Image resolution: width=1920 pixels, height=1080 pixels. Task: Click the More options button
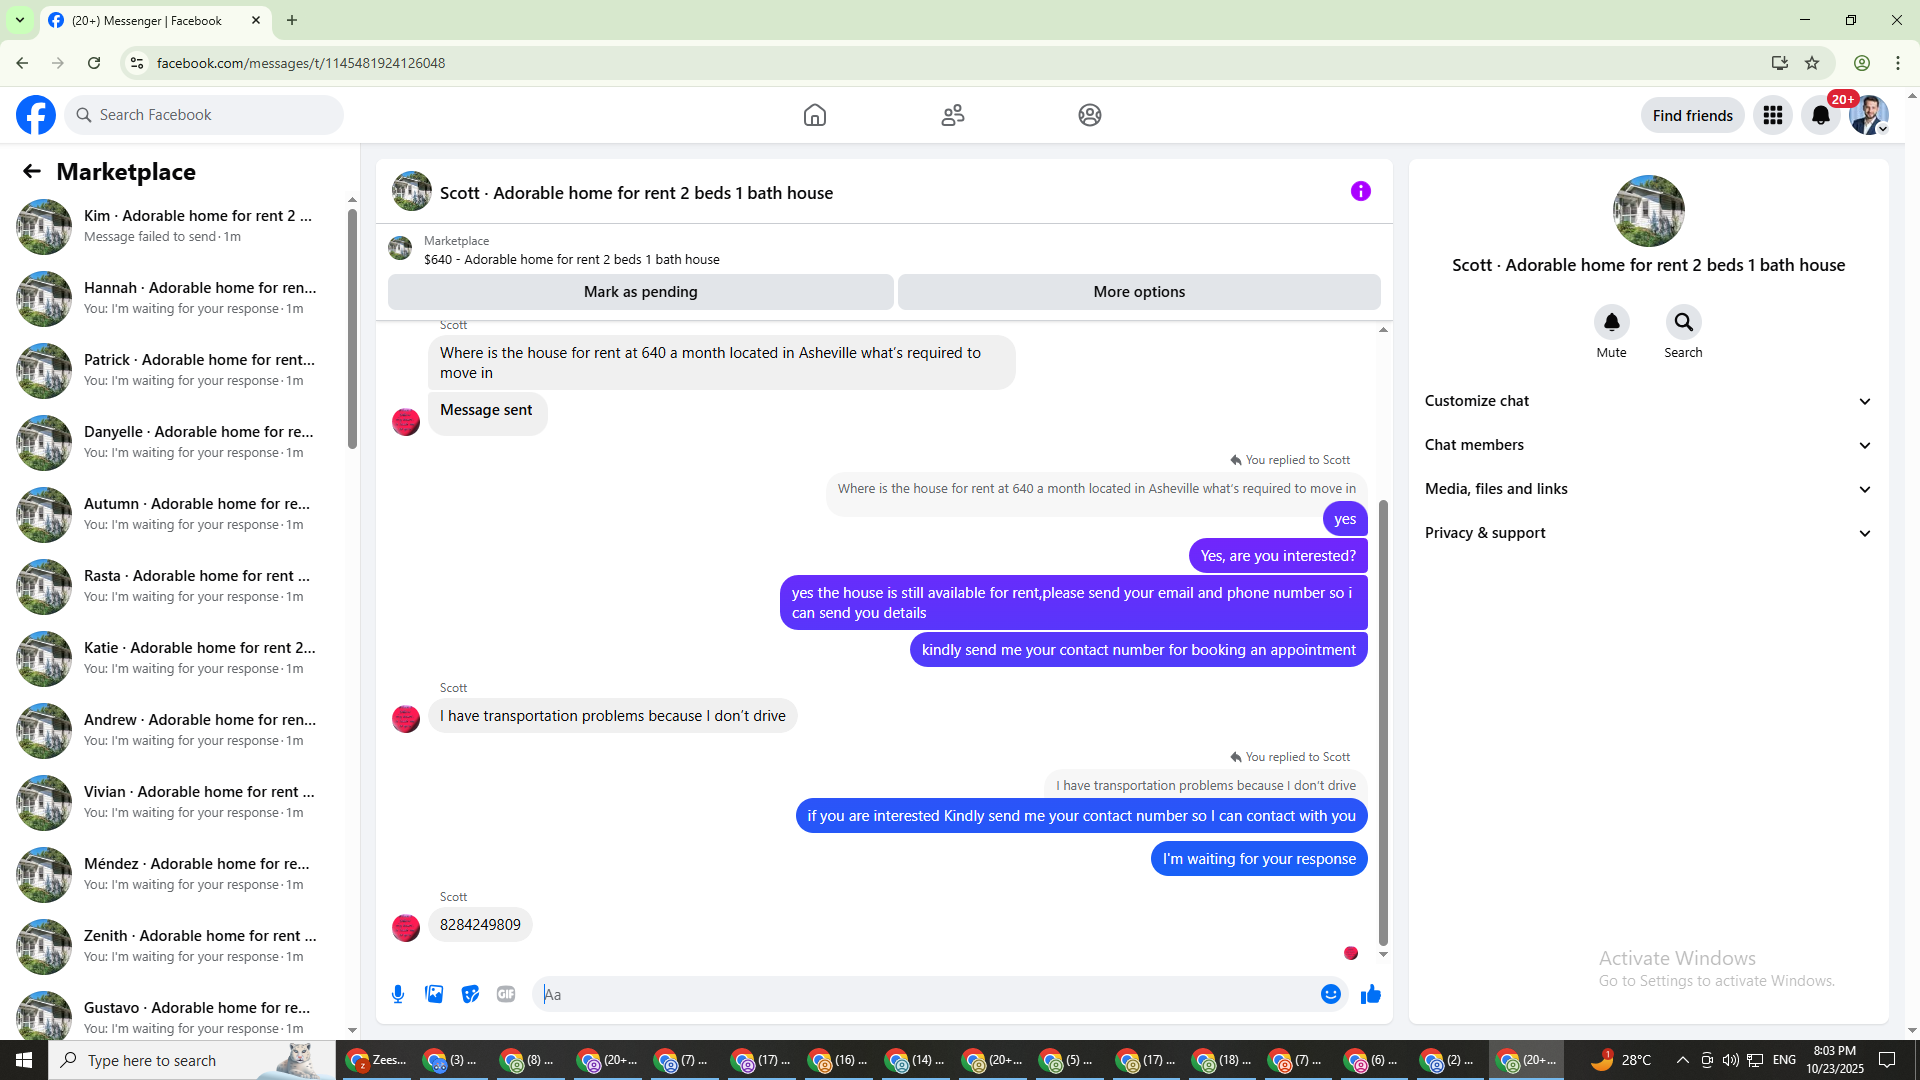pos(1139,292)
